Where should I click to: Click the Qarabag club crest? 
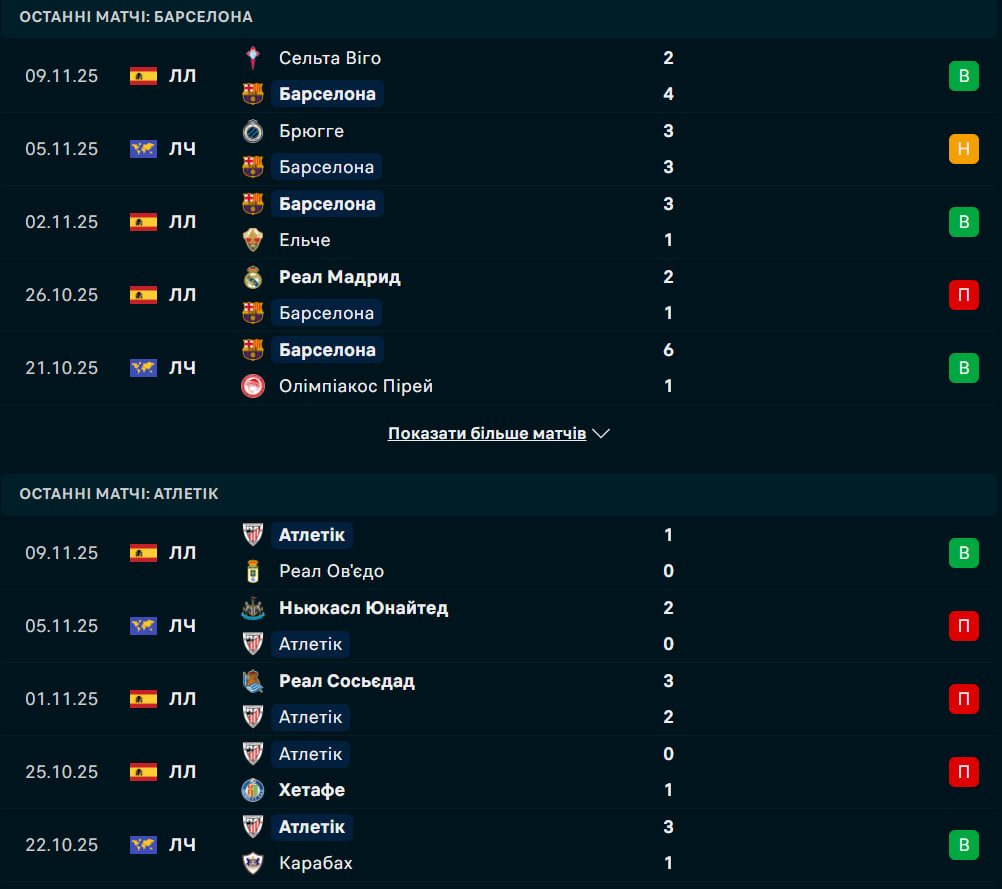pyautogui.click(x=253, y=863)
